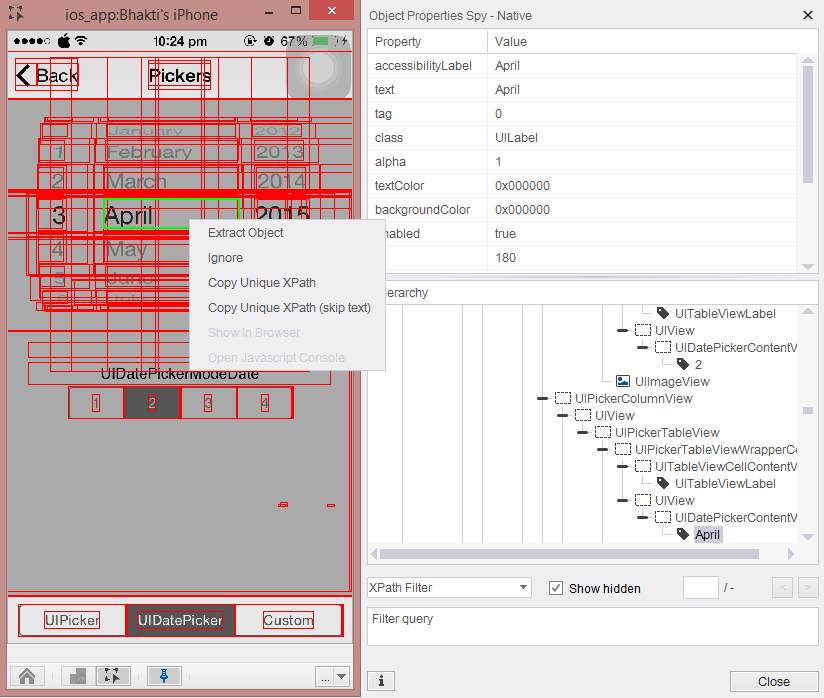The image size is (824, 698).
Task: Click the home icon in bottom toolbar
Action: [x=27, y=676]
